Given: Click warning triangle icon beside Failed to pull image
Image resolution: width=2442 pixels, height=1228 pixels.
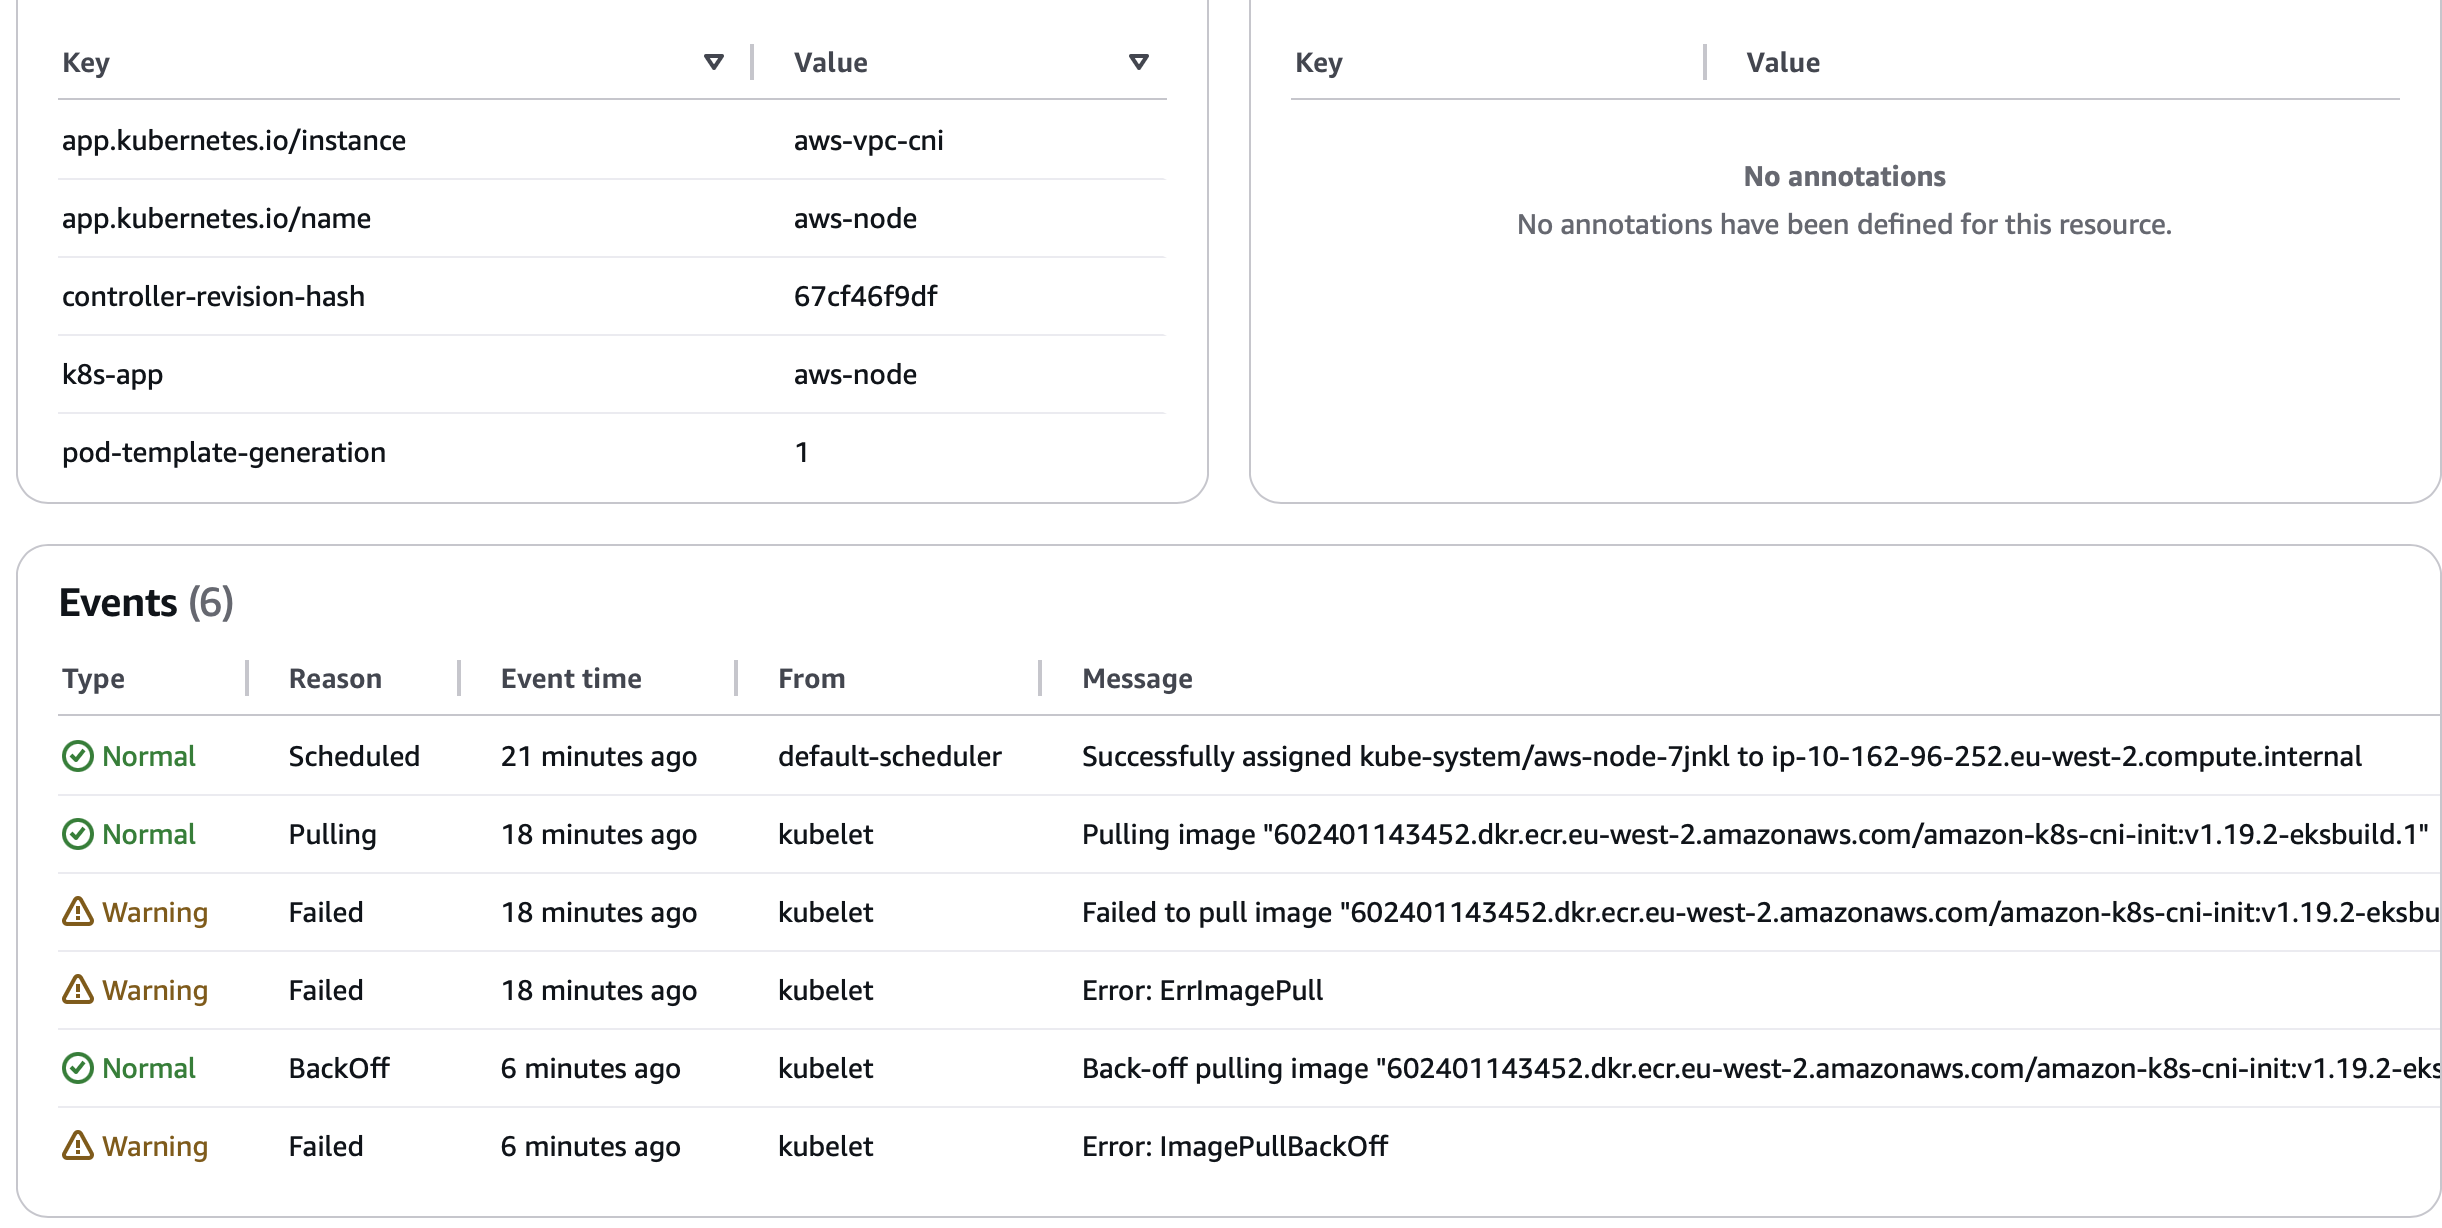Looking at the screenshot, I should click(77, 911).
